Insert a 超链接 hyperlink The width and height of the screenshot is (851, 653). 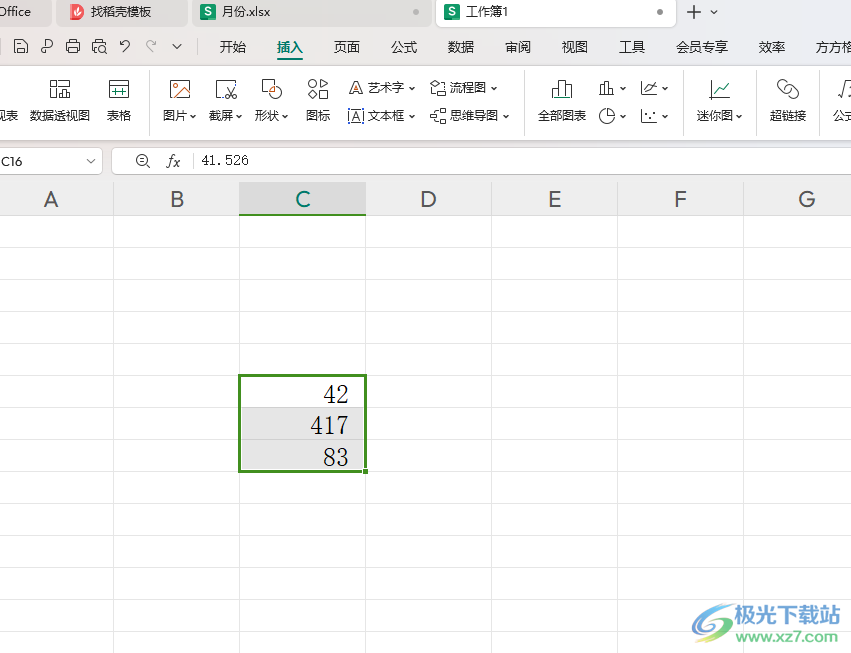coord(788,100)
